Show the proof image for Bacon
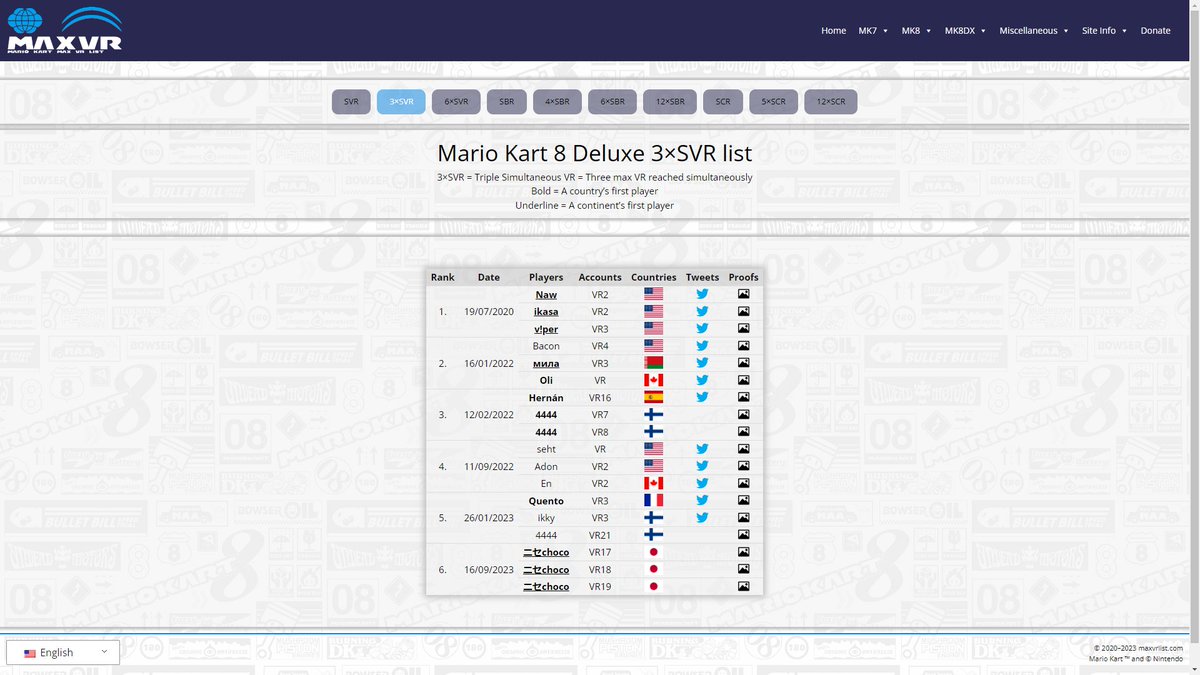The height and width of the screenshot is (675, 1200). [x=743, y=346]
